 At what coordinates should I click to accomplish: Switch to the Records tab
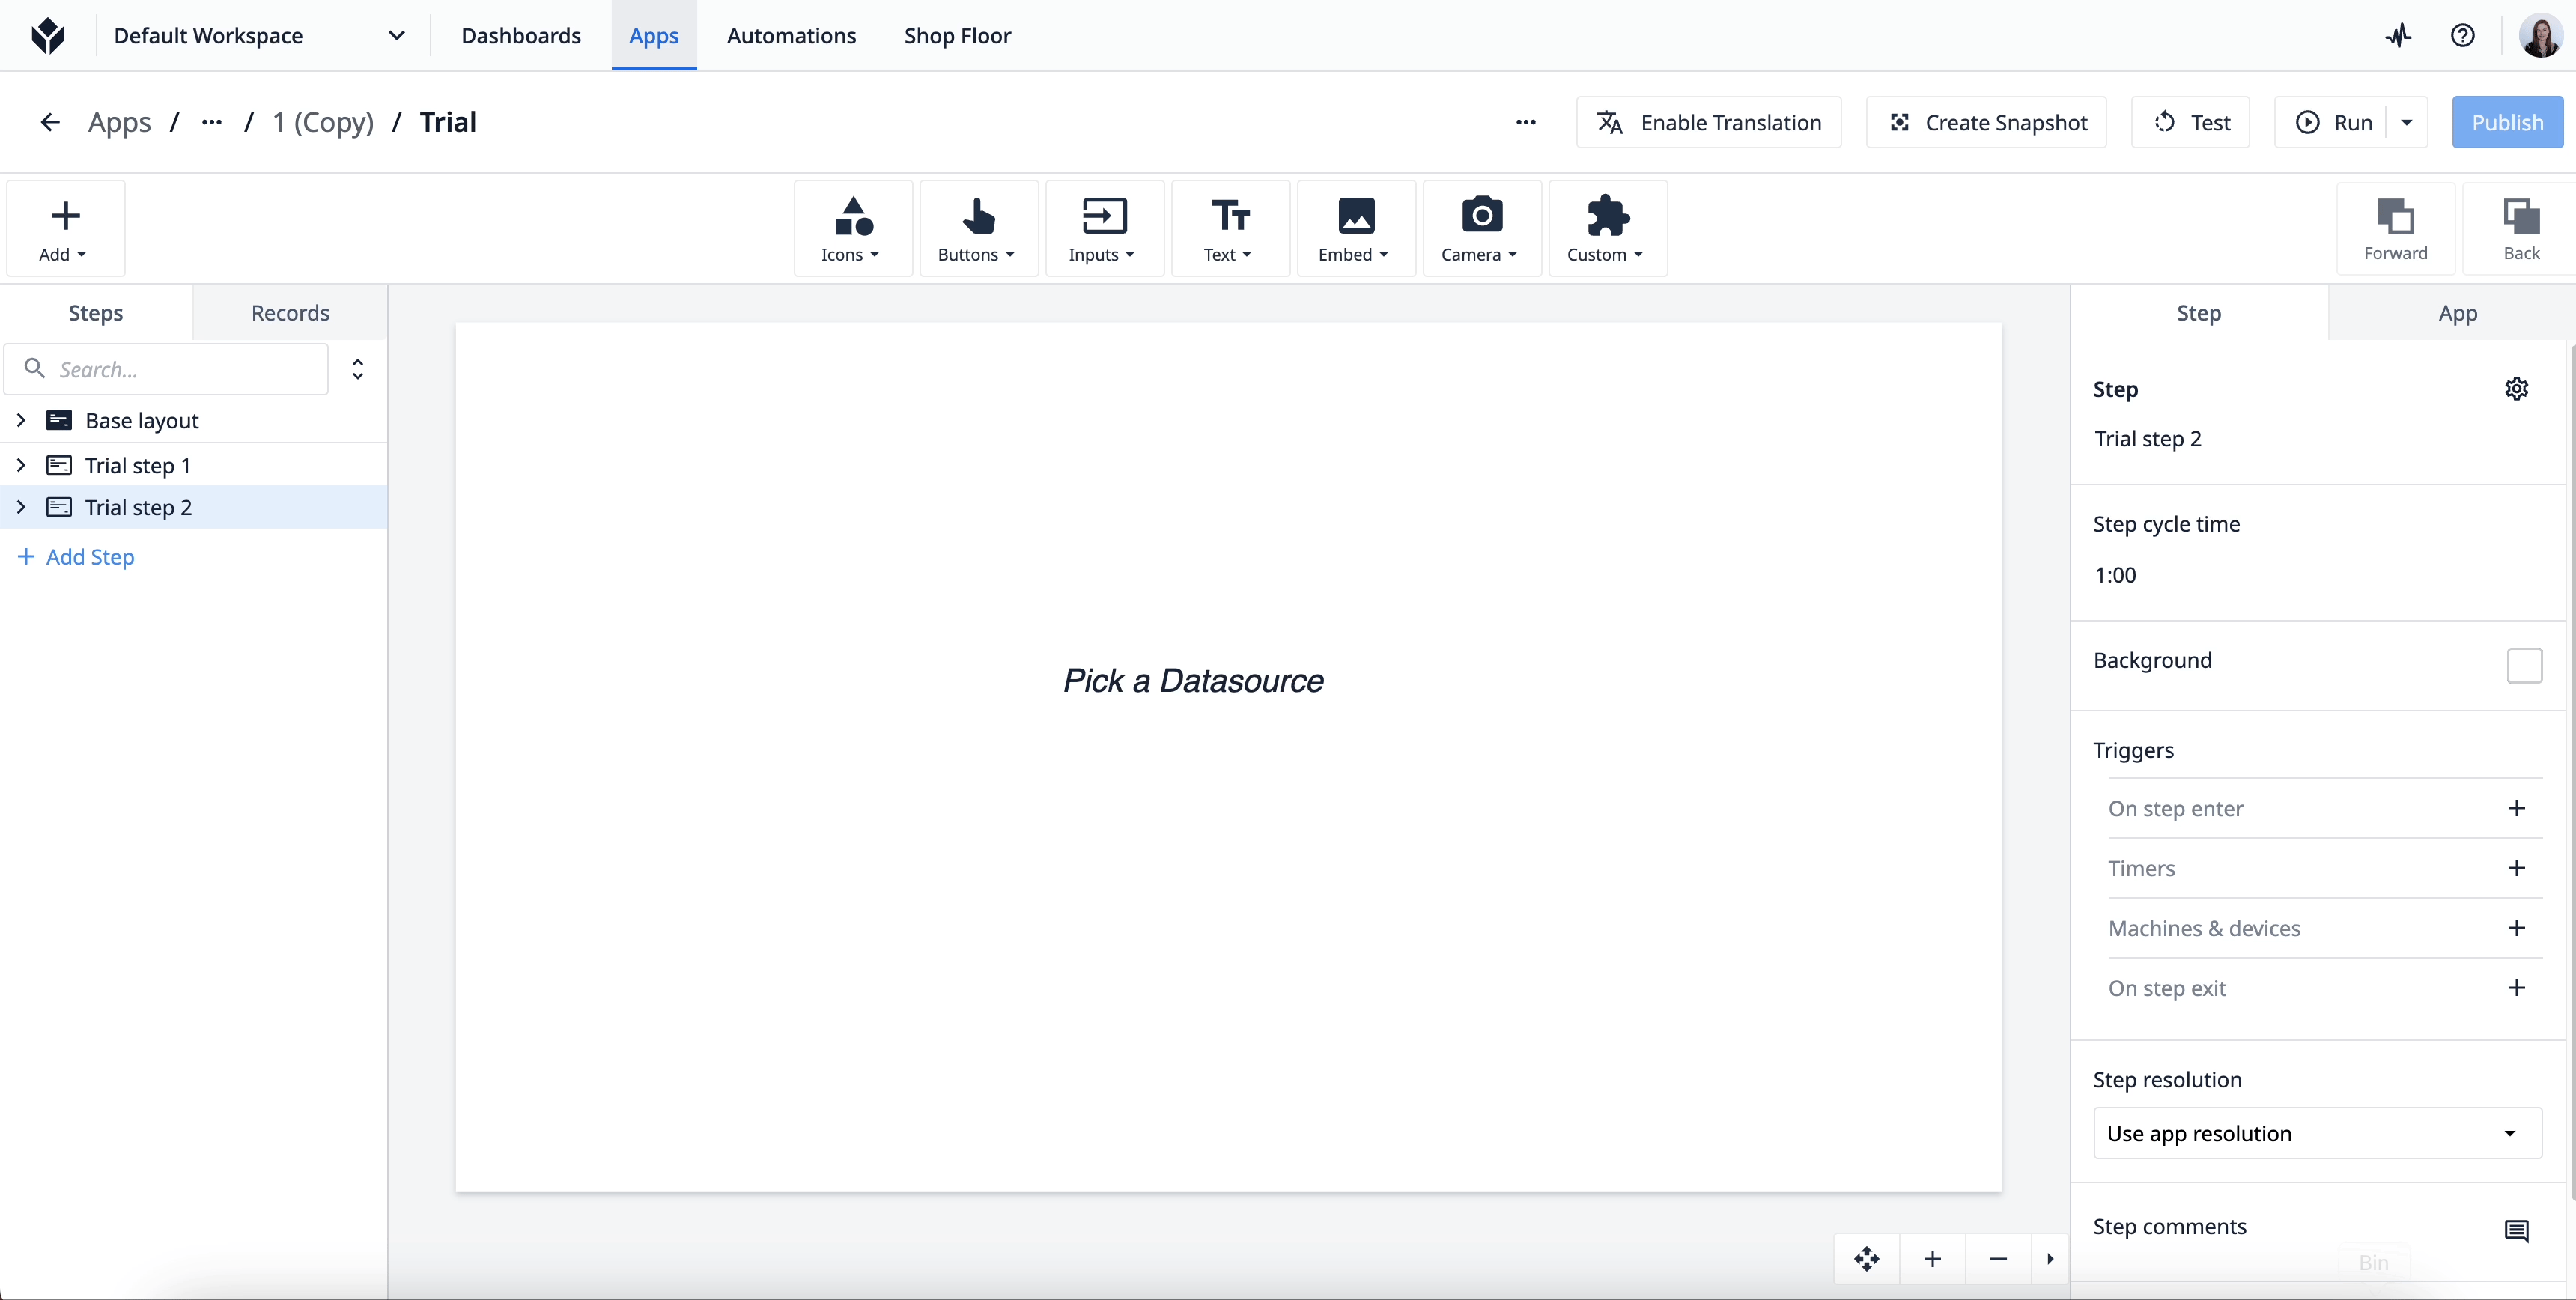pyautogui.click(x=288, y=312)
